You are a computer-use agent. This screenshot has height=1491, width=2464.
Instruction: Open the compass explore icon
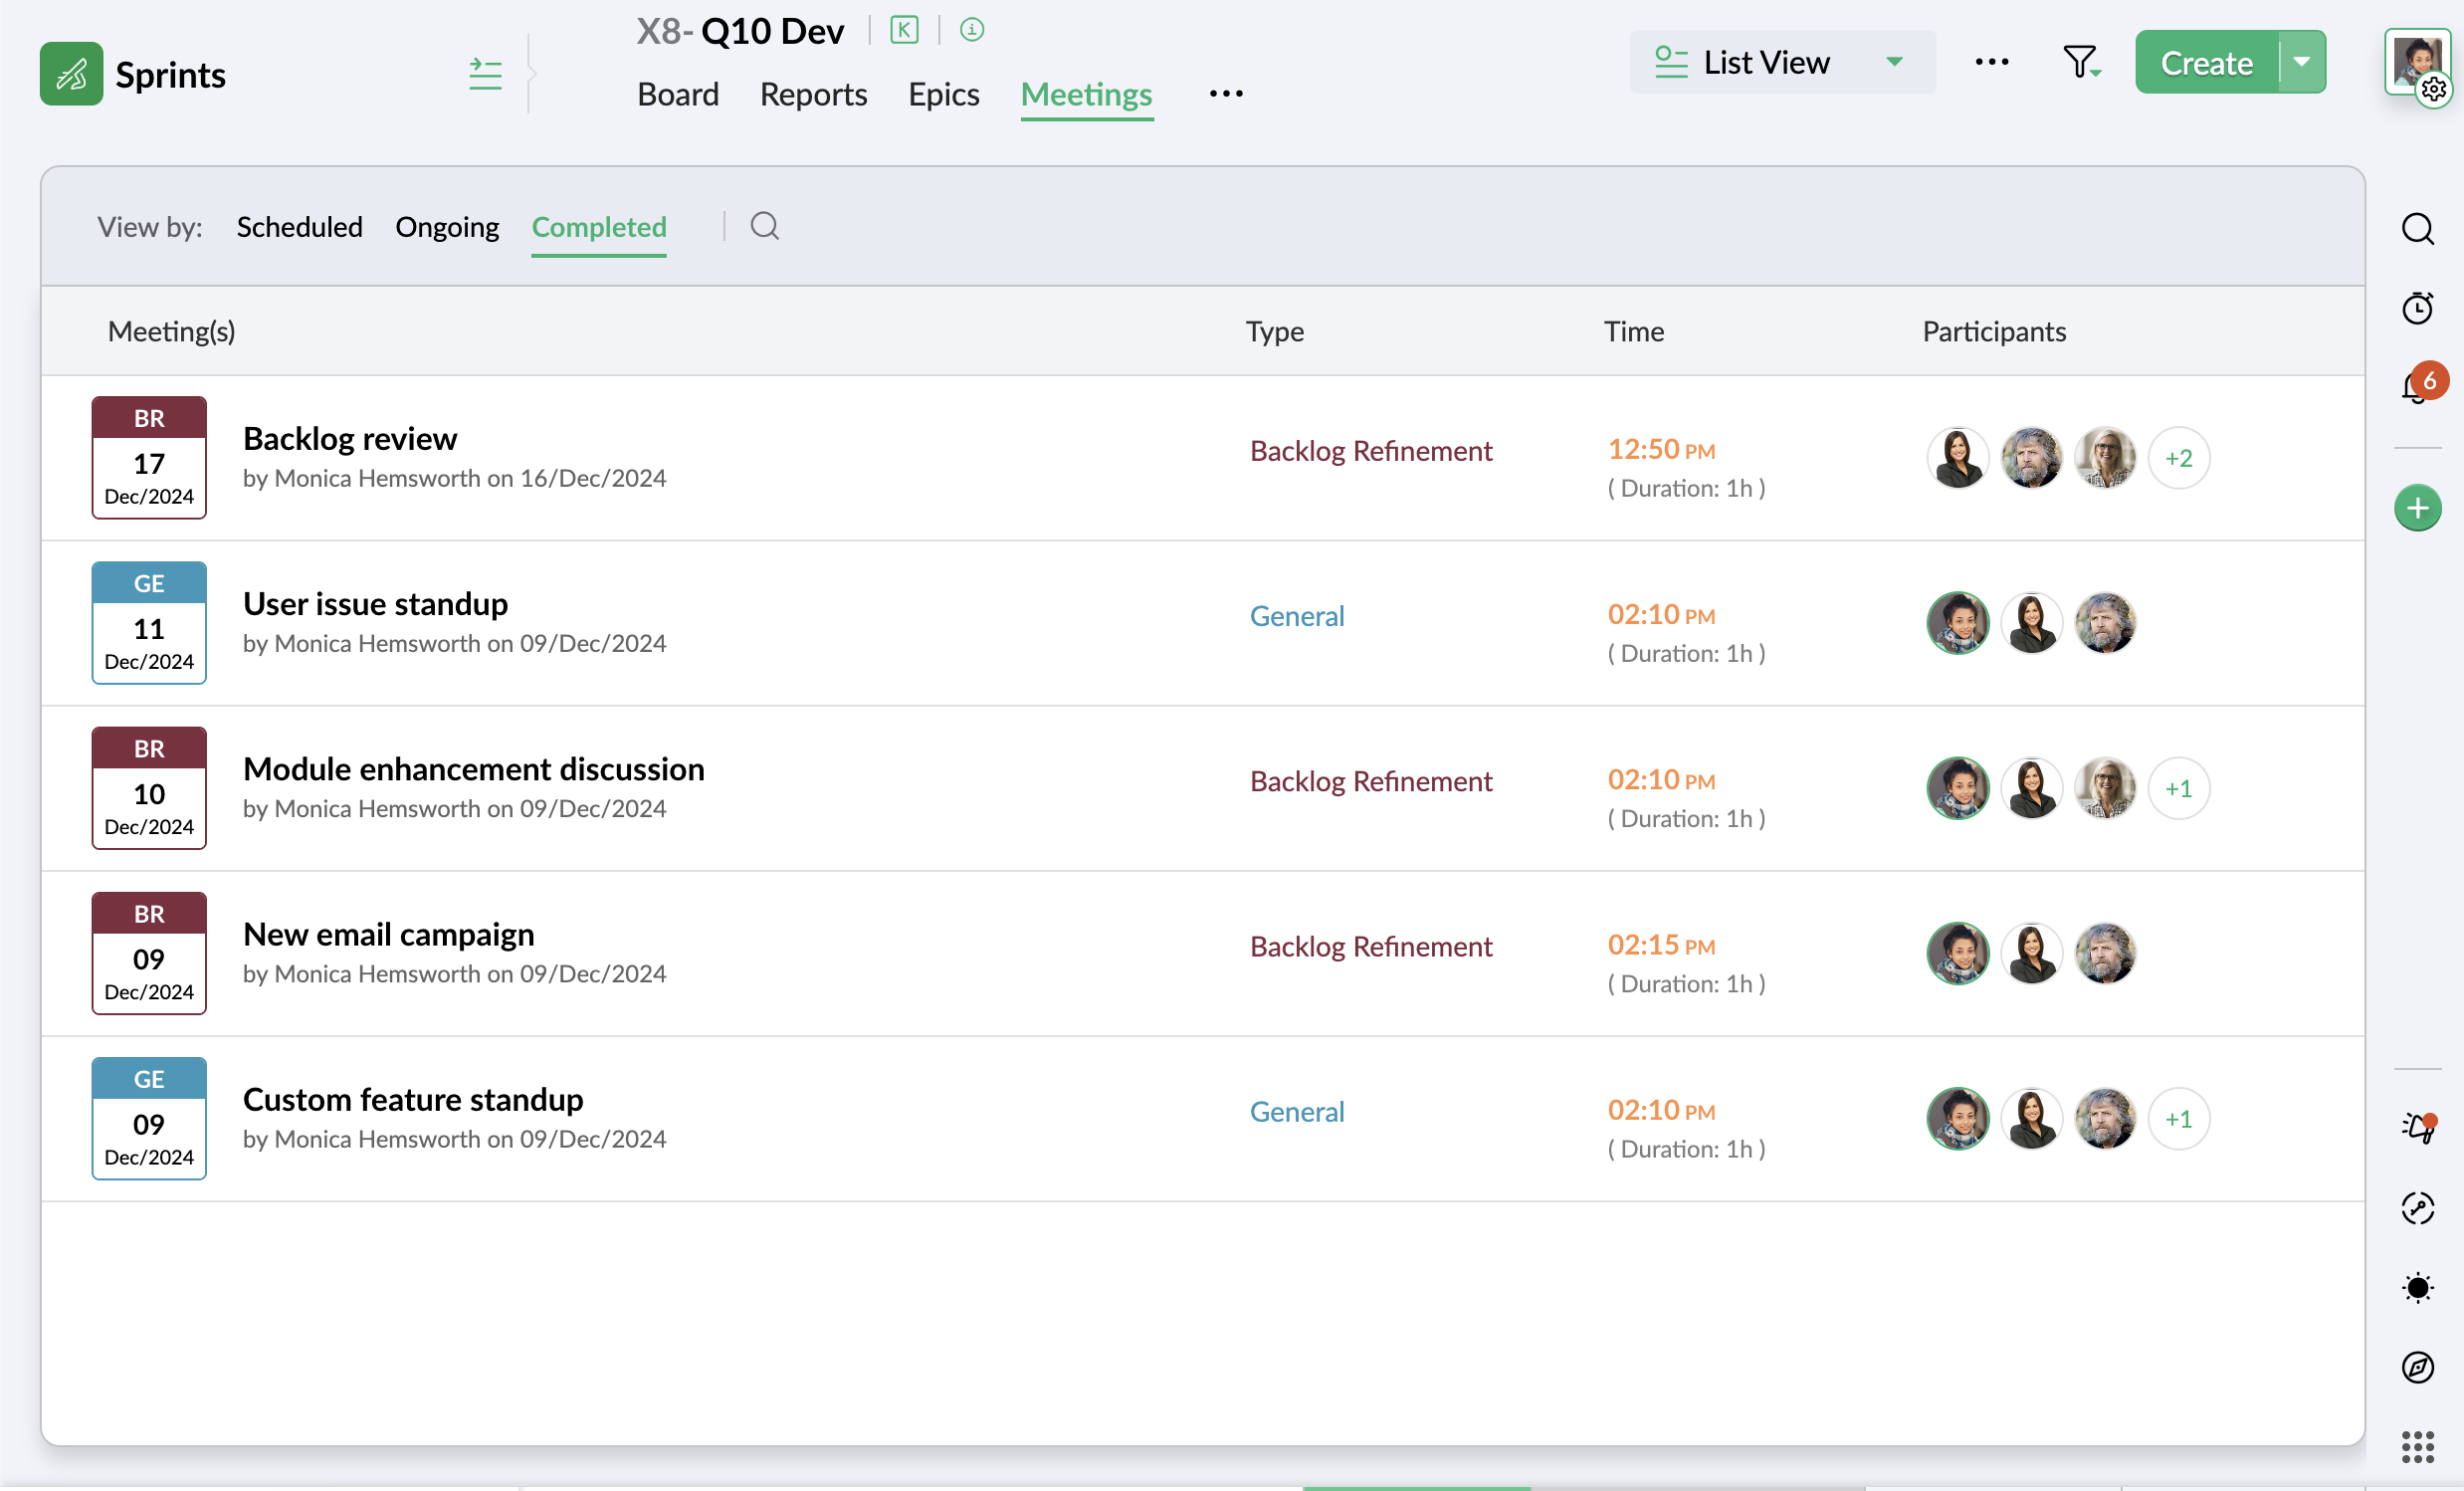click(2417, 1367)
